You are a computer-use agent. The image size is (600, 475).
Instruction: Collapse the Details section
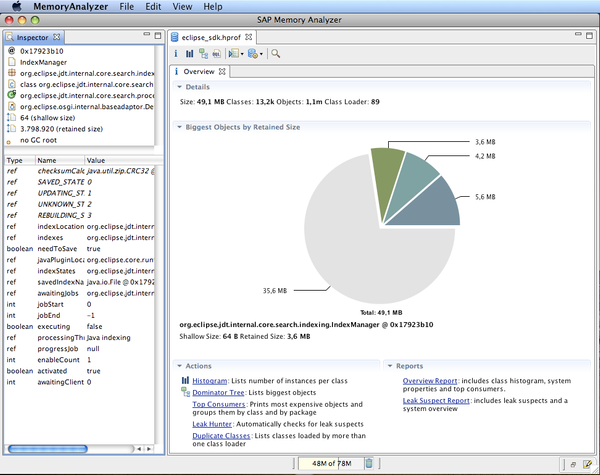(178, 88)
